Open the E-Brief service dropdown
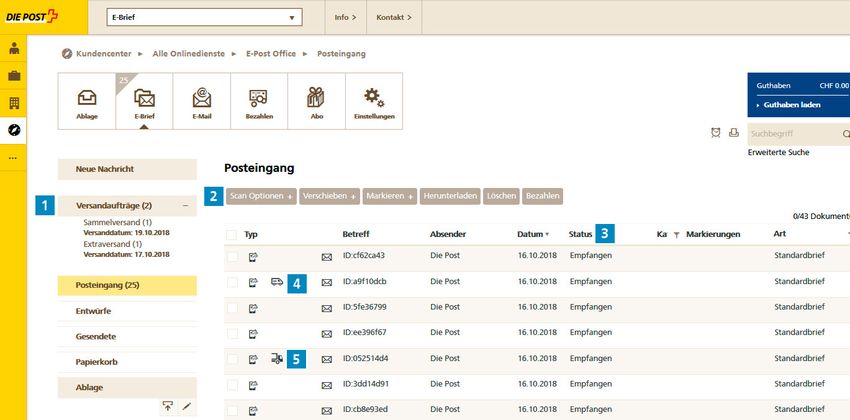The image size is (850, 420). click(x=203, y=17)
